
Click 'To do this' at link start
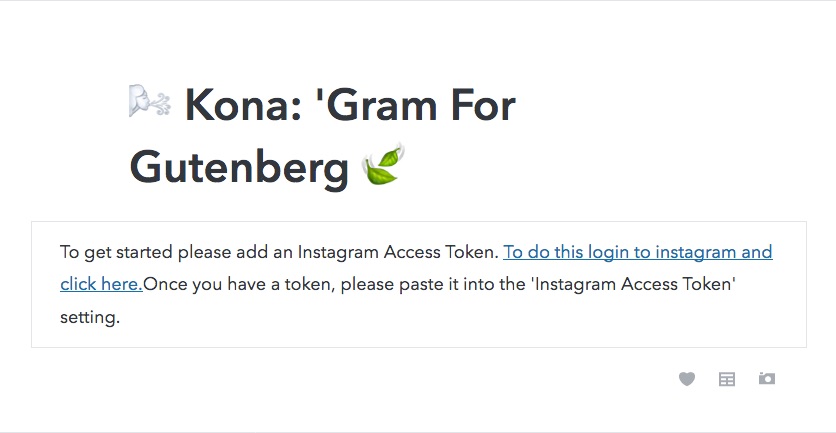(541, 252)
